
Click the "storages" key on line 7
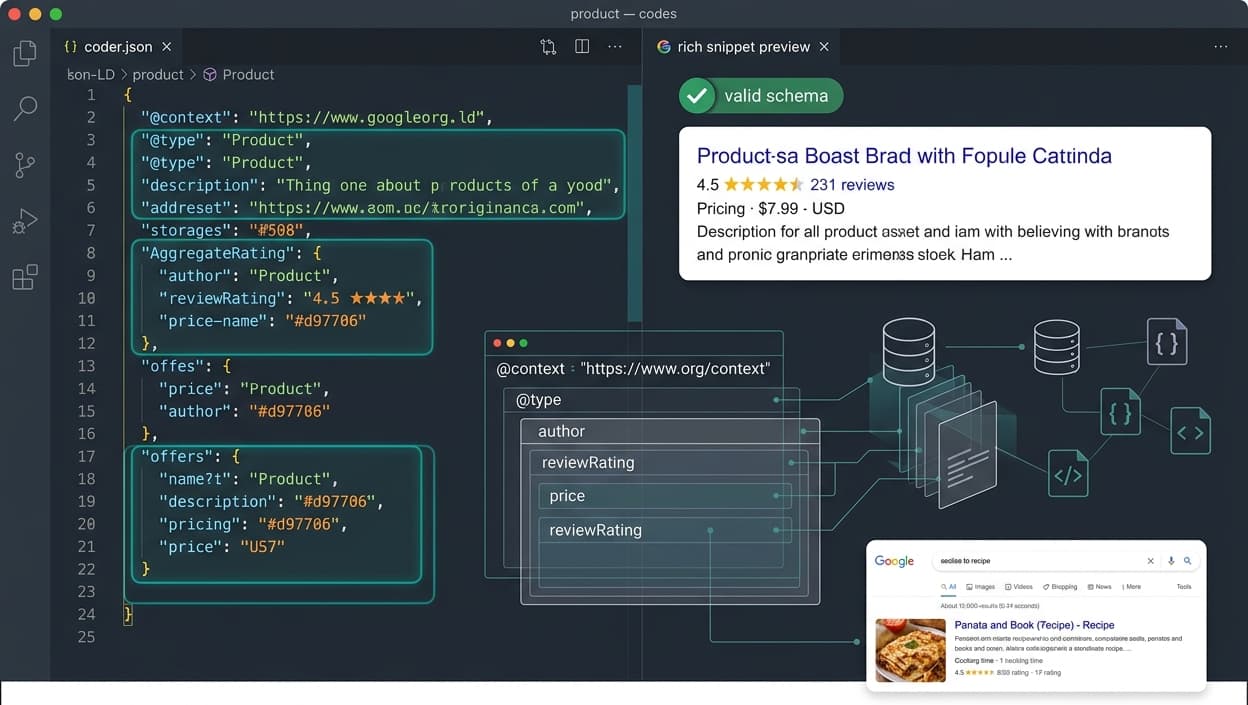point(185,231)
